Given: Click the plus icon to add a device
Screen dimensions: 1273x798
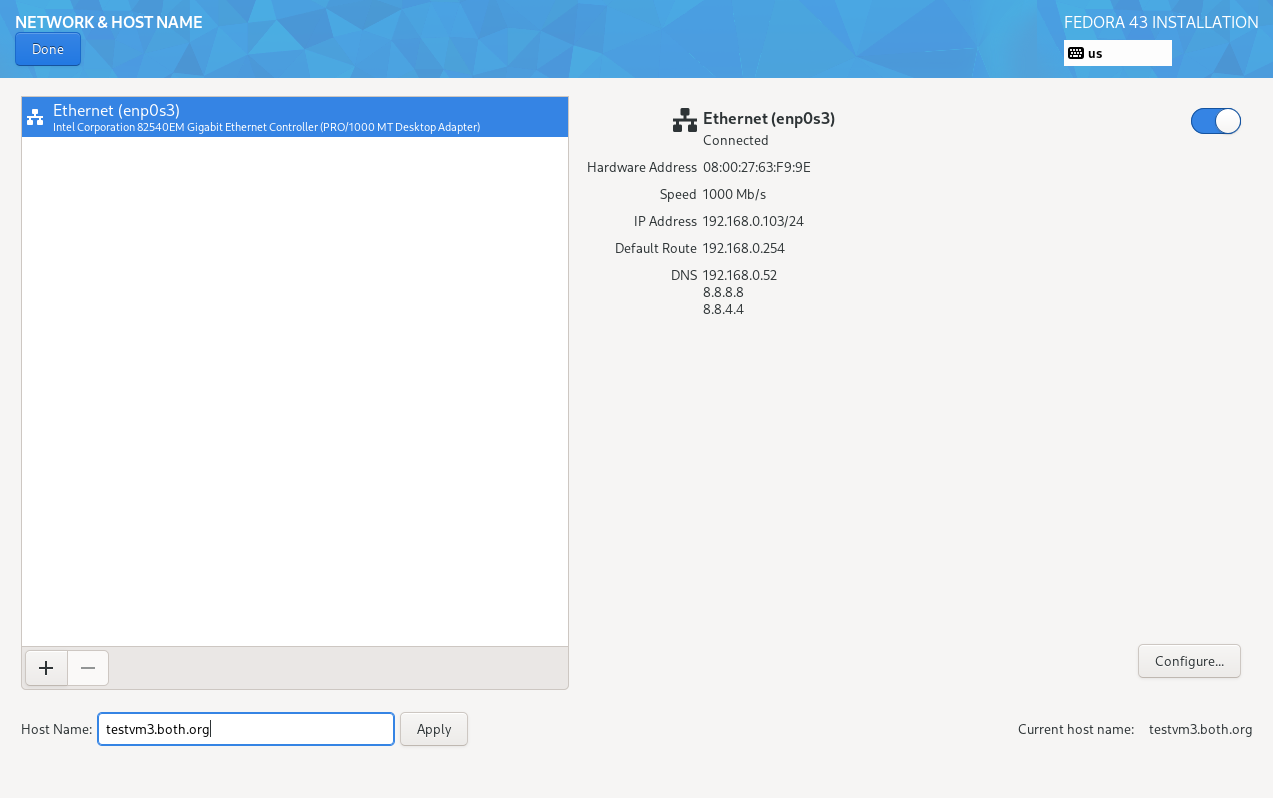Looking at the screenshot, I should click(46, 668).
